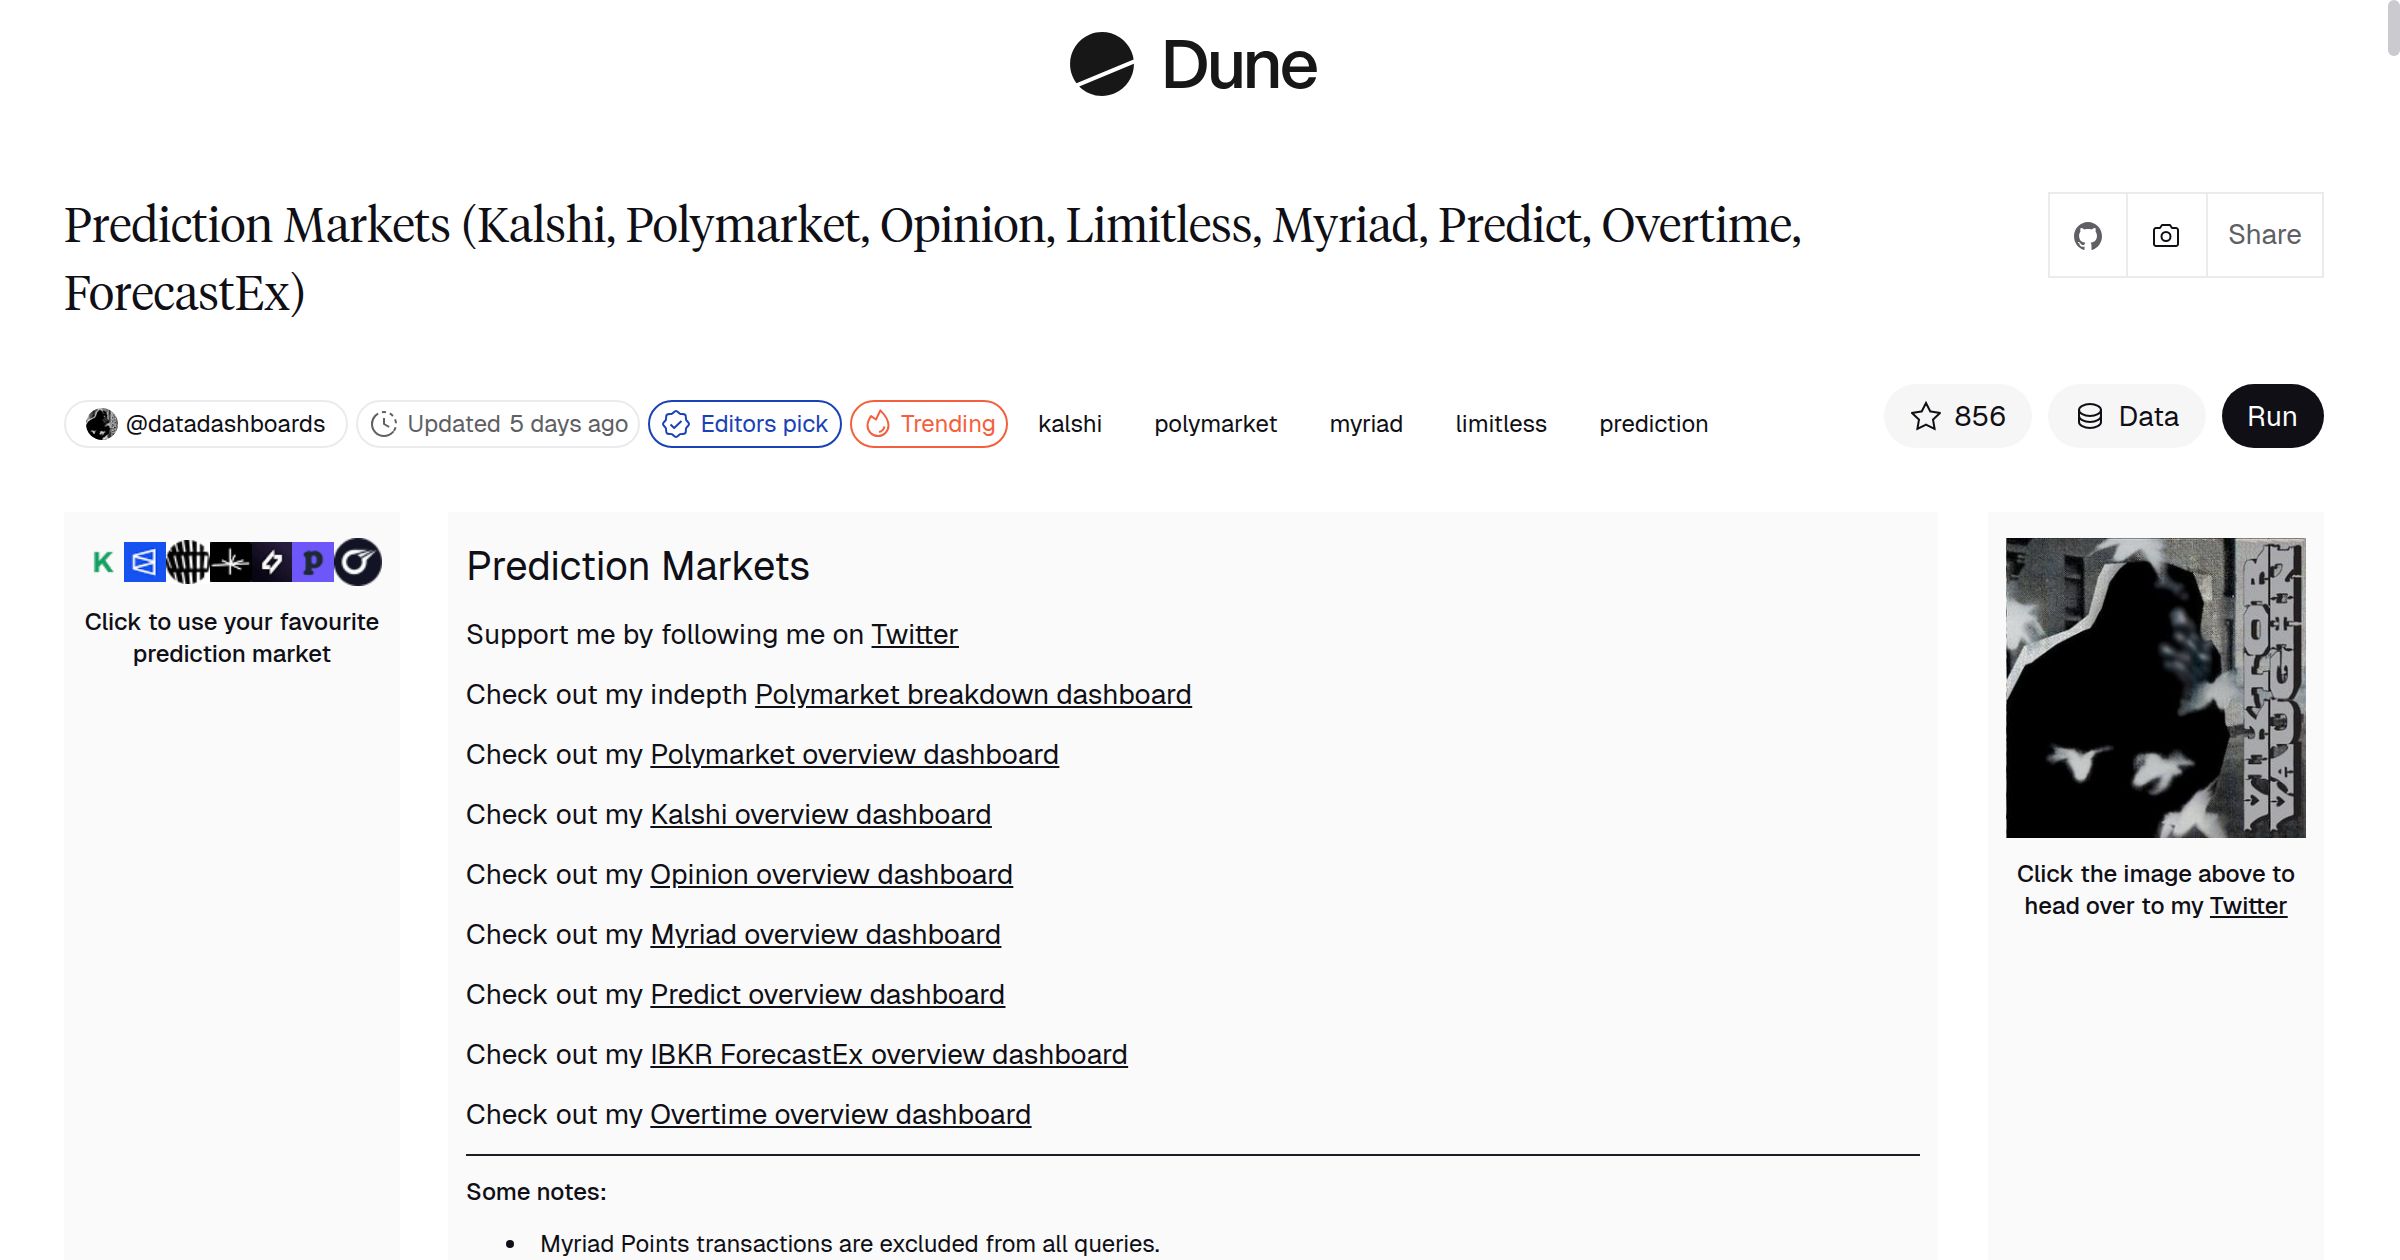Toggle the Editors pick badge
Viewport: 2400px width, 1260px height.
tap(744, 423)
